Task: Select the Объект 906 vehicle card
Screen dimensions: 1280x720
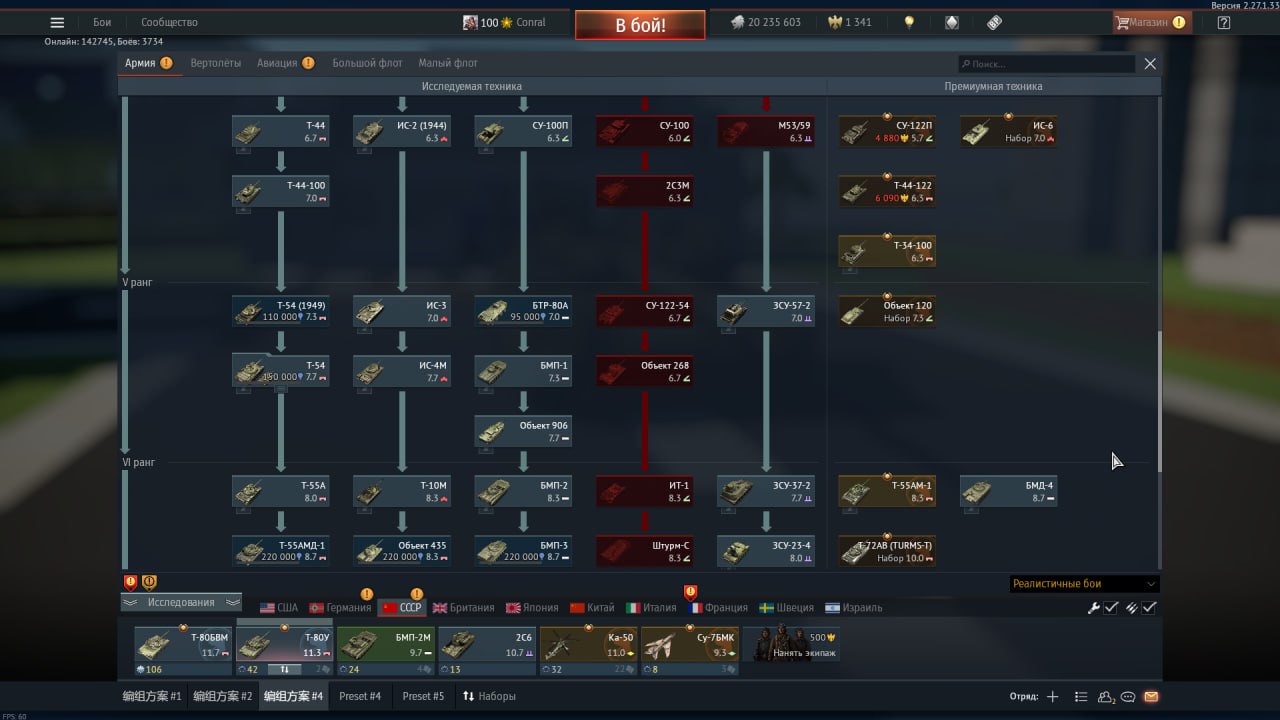Action: coord(523,431)
